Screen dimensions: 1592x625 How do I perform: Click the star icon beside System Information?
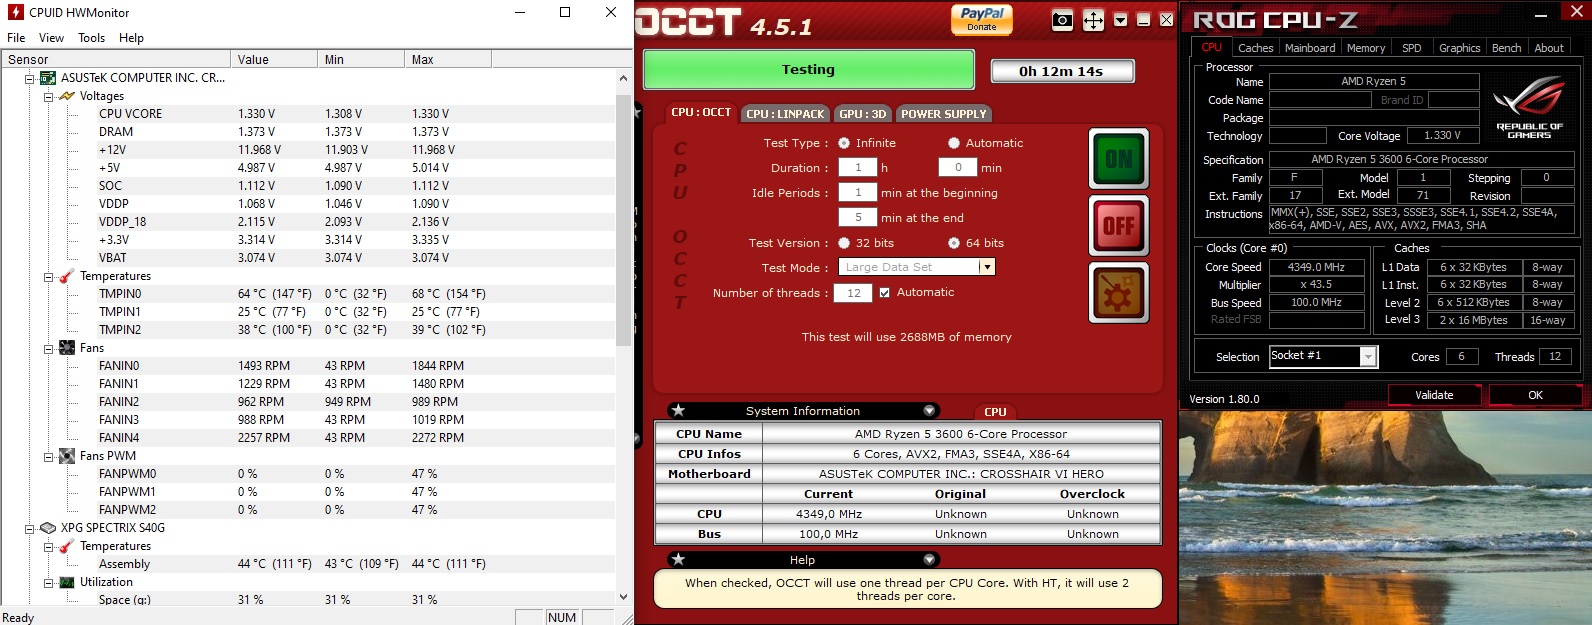[x=678, y=410]
